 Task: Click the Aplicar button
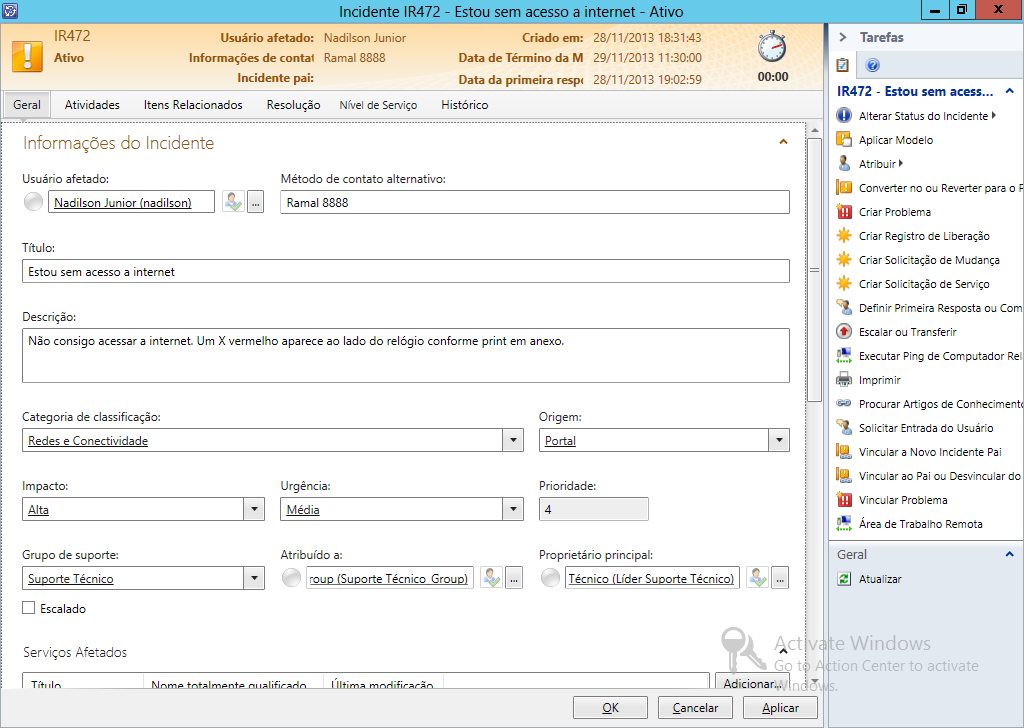click(x=780, y=708)
